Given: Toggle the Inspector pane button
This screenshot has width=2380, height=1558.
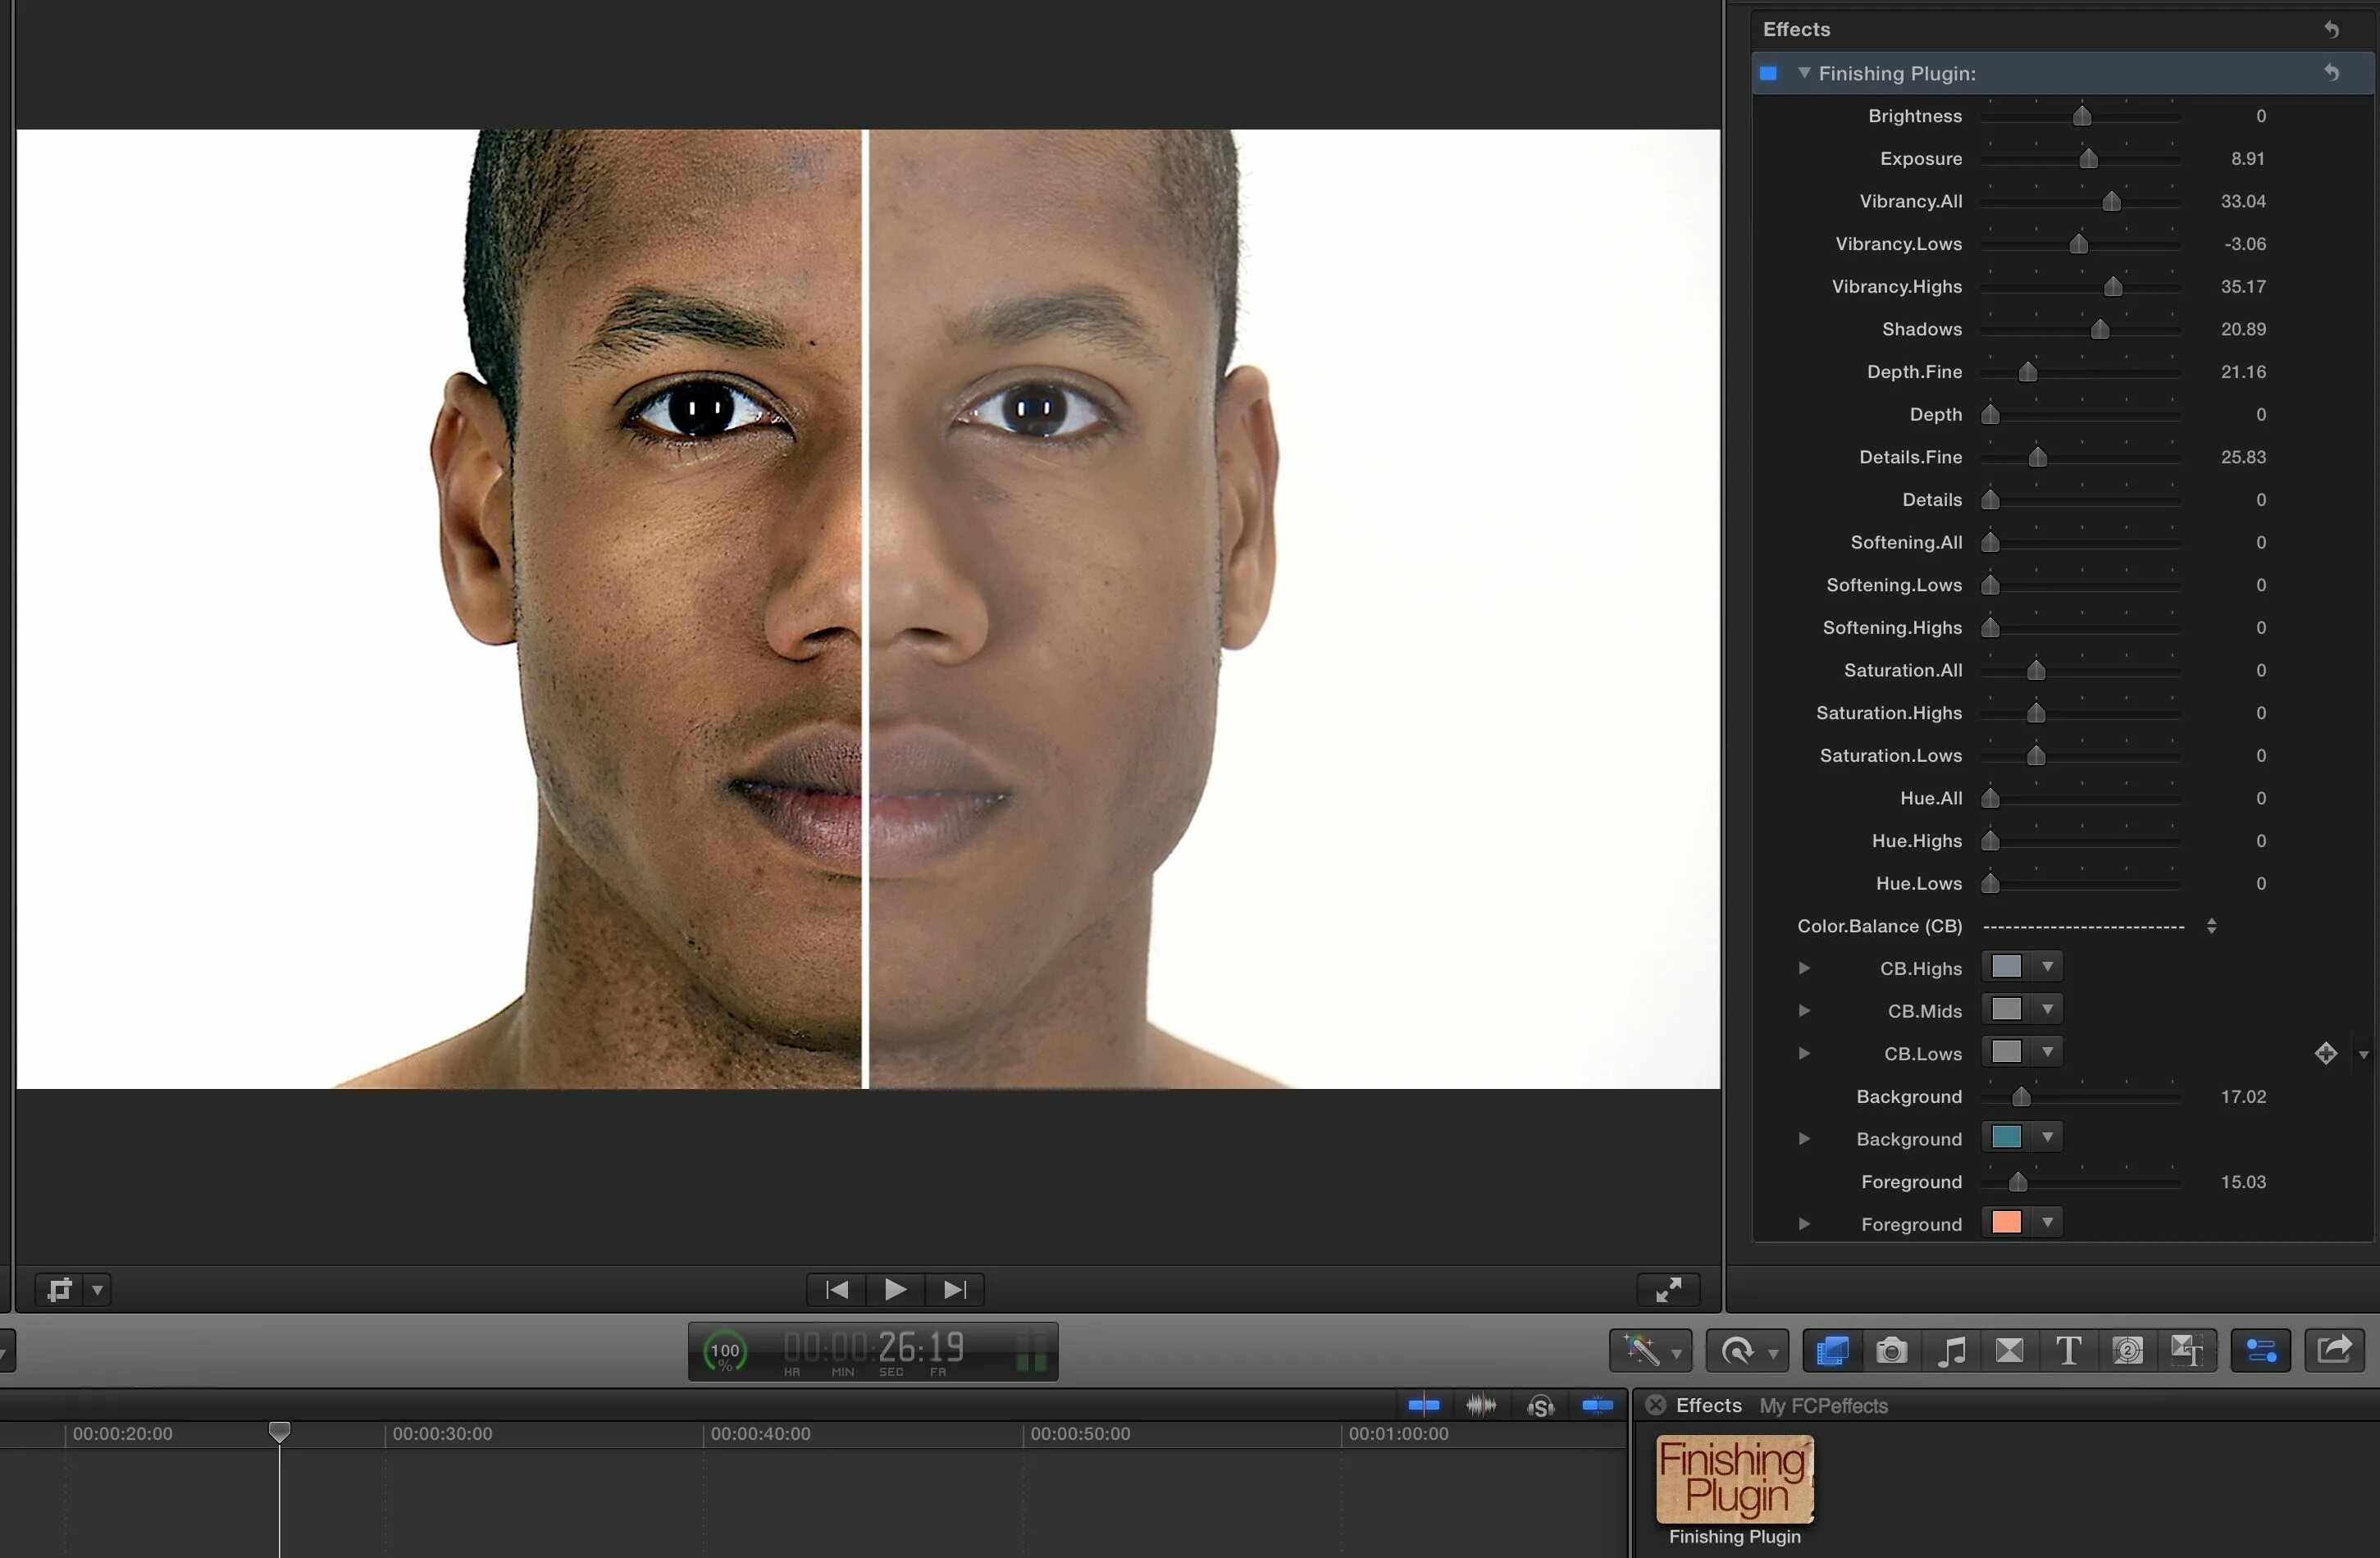Looking at the screenshot, I should [2260, 1351].
